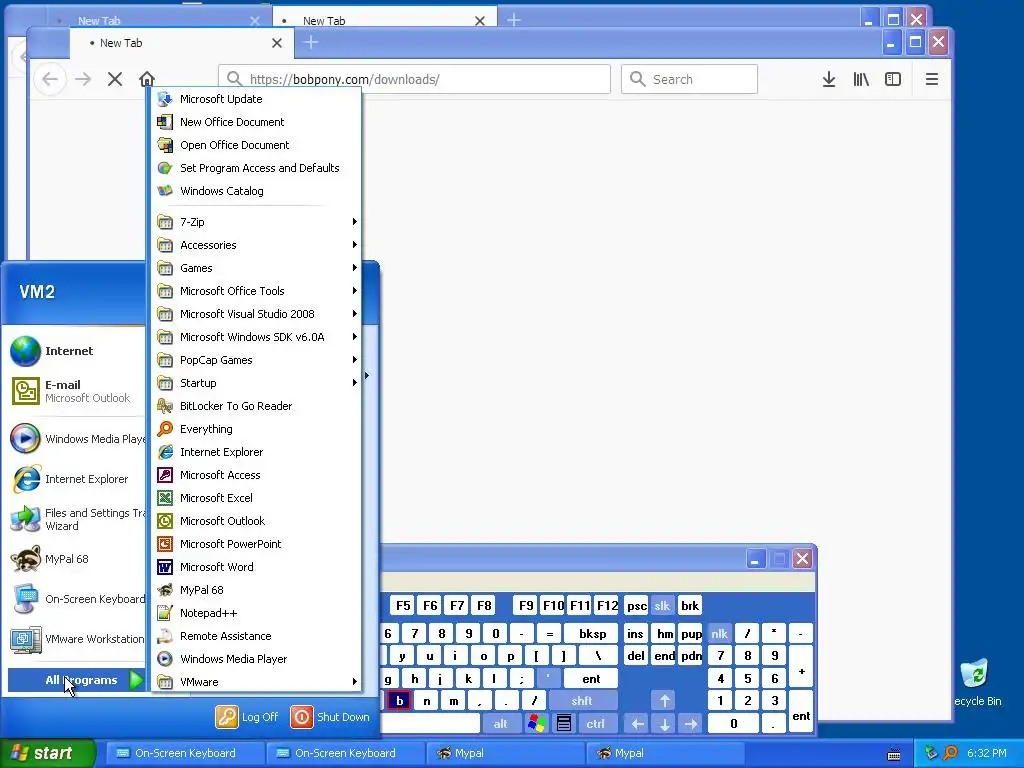The height and width of the screenshot is (768, 1024).
Task: Open VMware Workstation from Start menu list
Action: click(76, 639)
